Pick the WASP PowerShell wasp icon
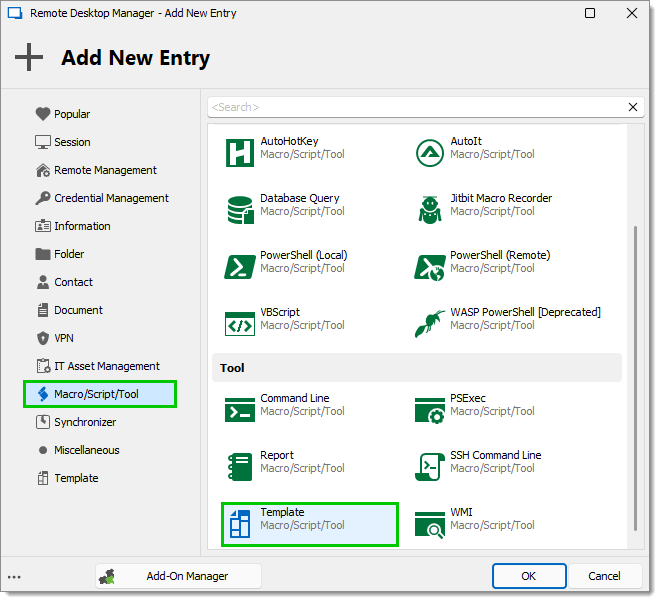The width and height of the screenshot is (660, 602). pyautogui.click(x=429, y=324)
